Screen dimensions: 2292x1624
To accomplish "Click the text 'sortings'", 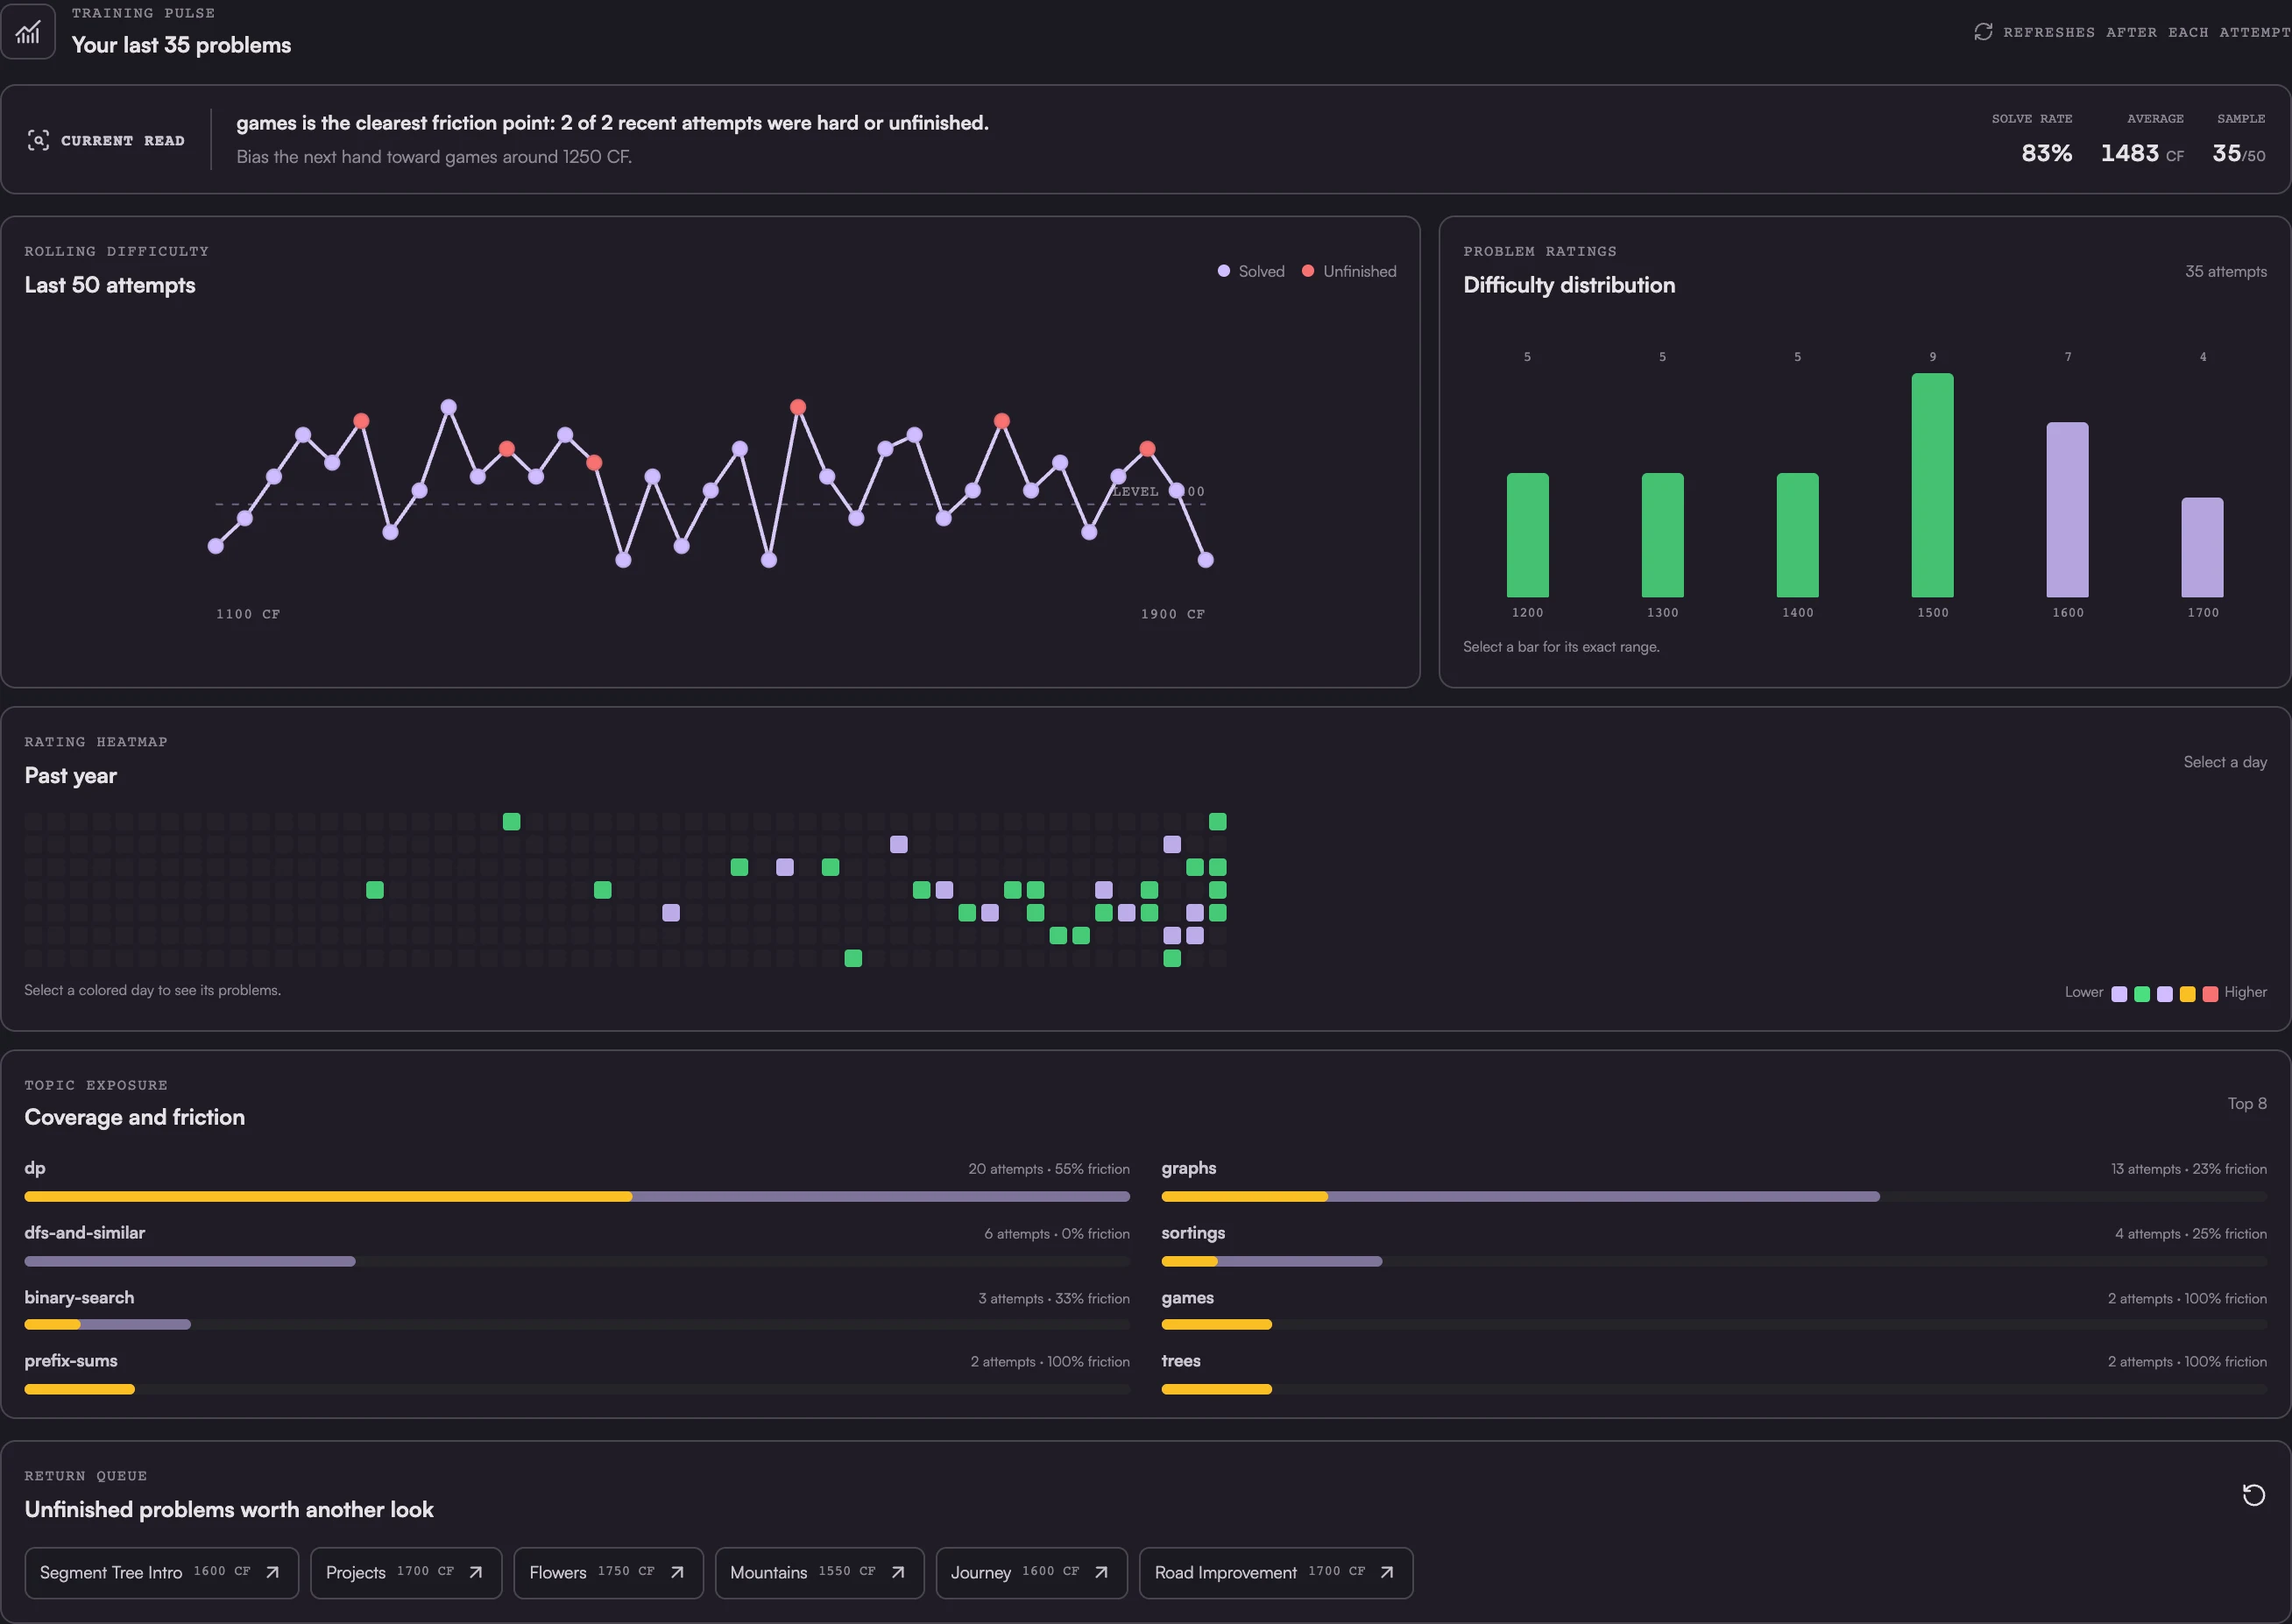I will tap(1193, 1233).
